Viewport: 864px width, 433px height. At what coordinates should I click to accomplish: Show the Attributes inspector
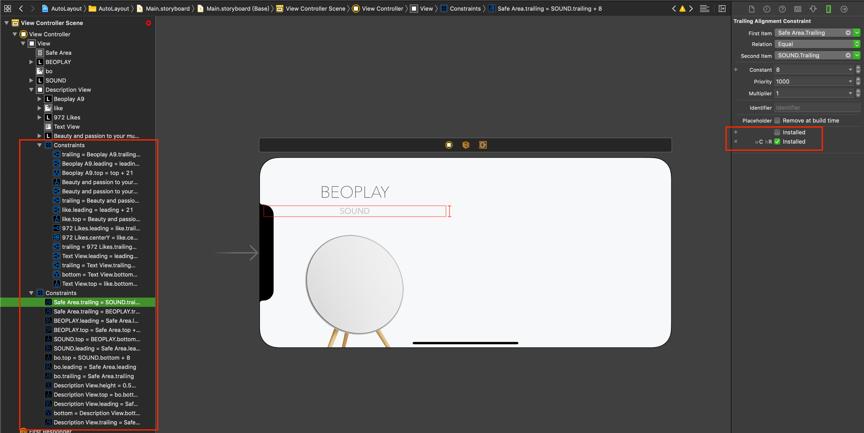(813, 9)
